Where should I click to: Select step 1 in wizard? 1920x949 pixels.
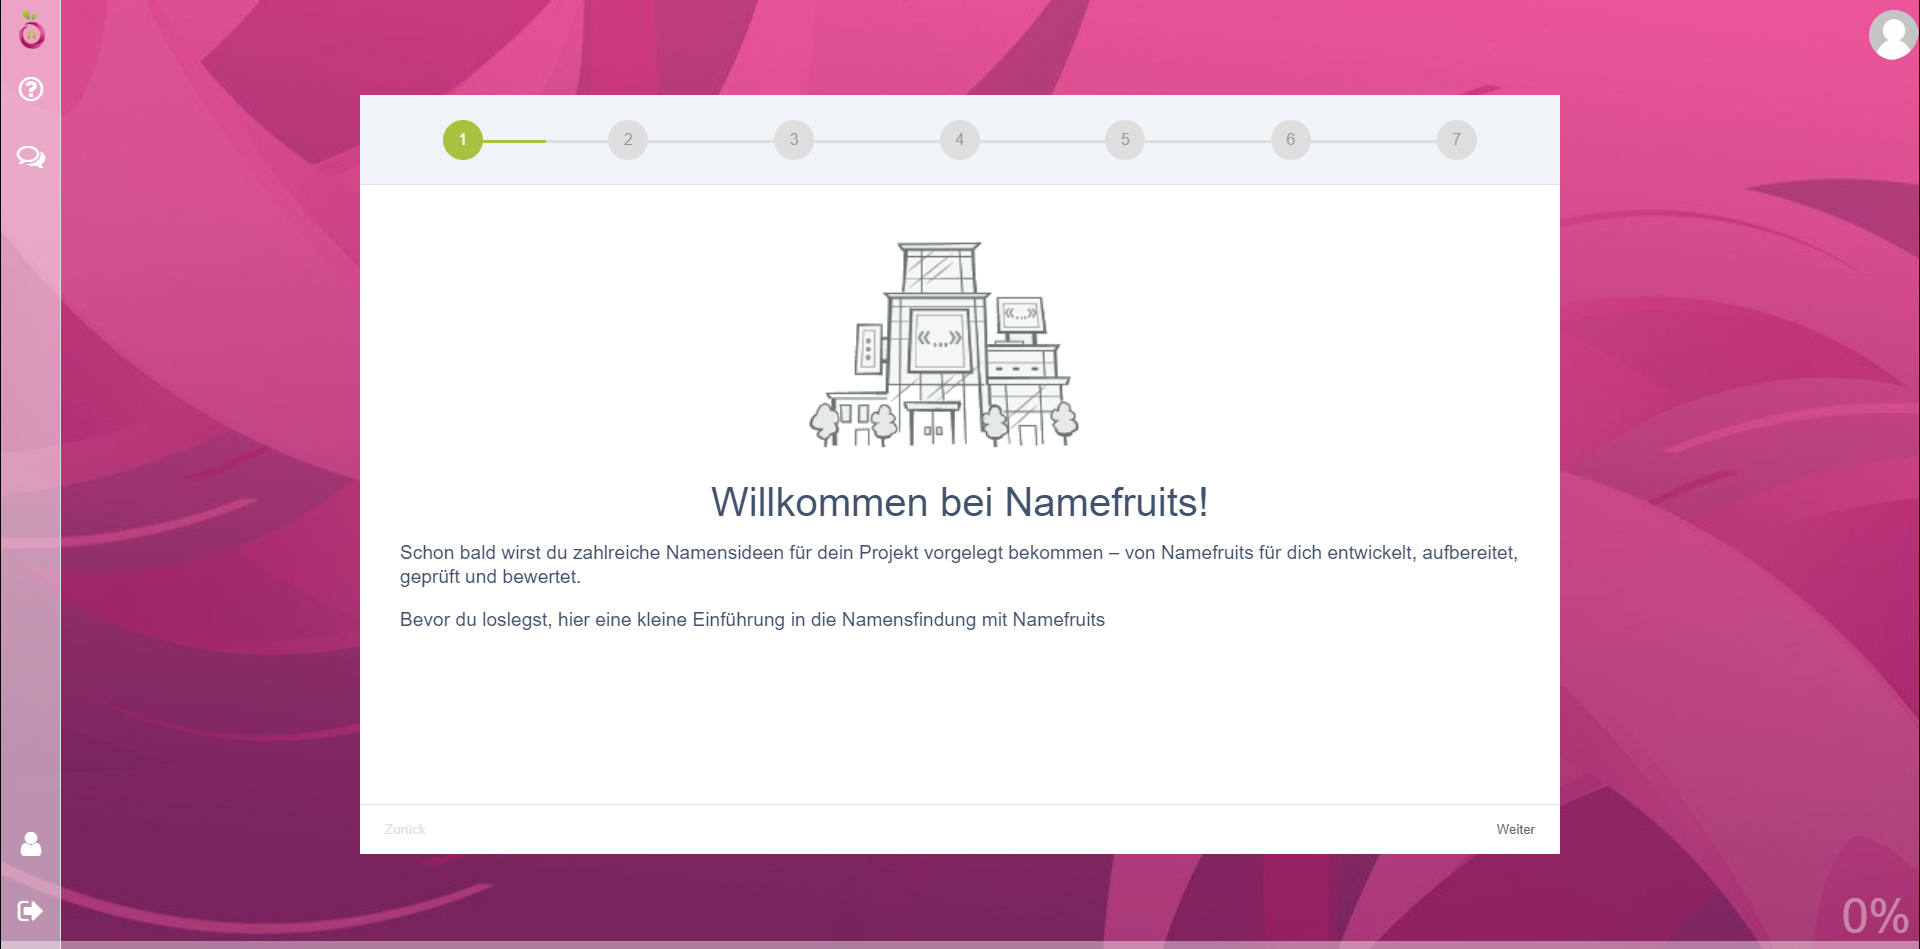click(463, 140)
